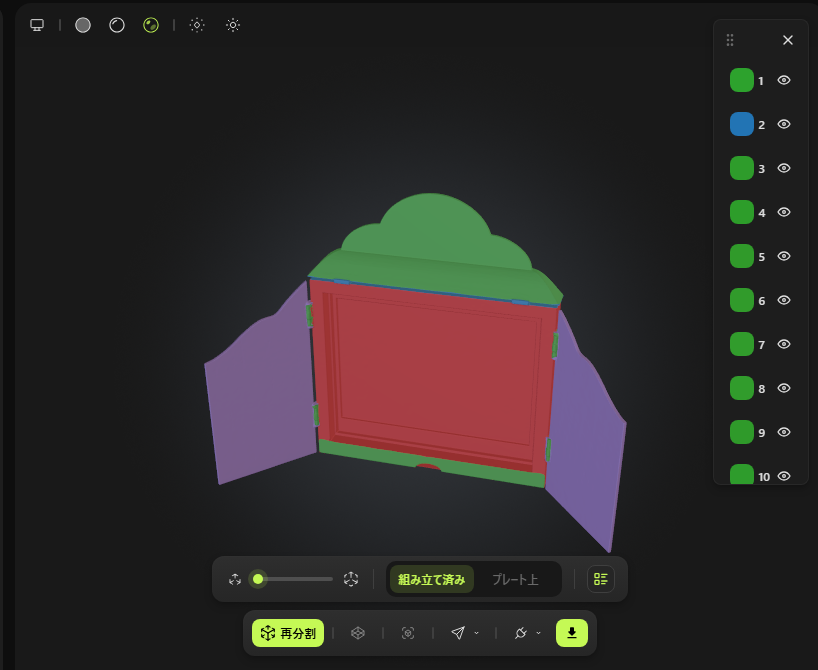Hide part 5 using eye icon
818x670 pixels.
pyautogui.click(x=784, y=256)
